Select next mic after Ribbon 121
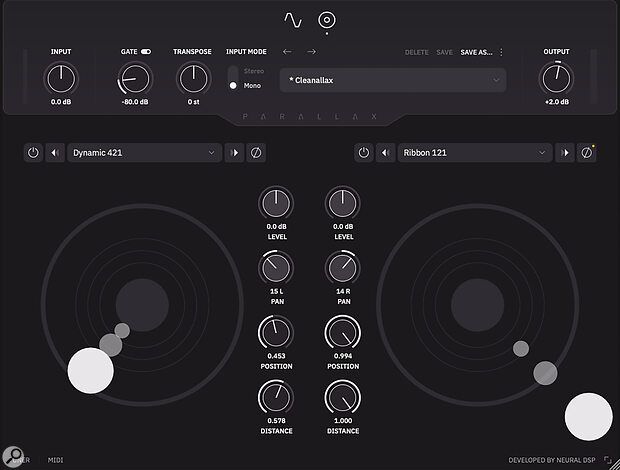The image size is (620, 470). (565, 153)
